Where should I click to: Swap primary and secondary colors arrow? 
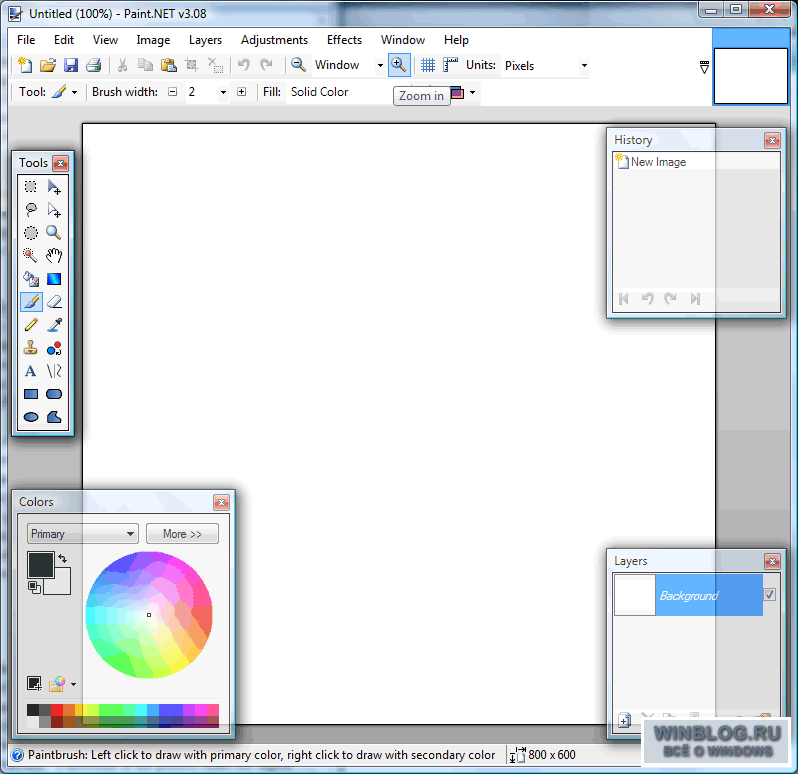pos(63,558)
